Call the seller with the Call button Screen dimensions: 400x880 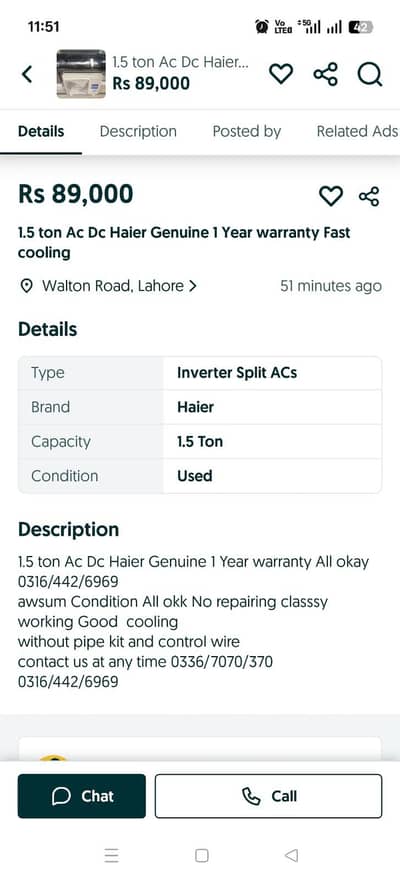(268, 796)
